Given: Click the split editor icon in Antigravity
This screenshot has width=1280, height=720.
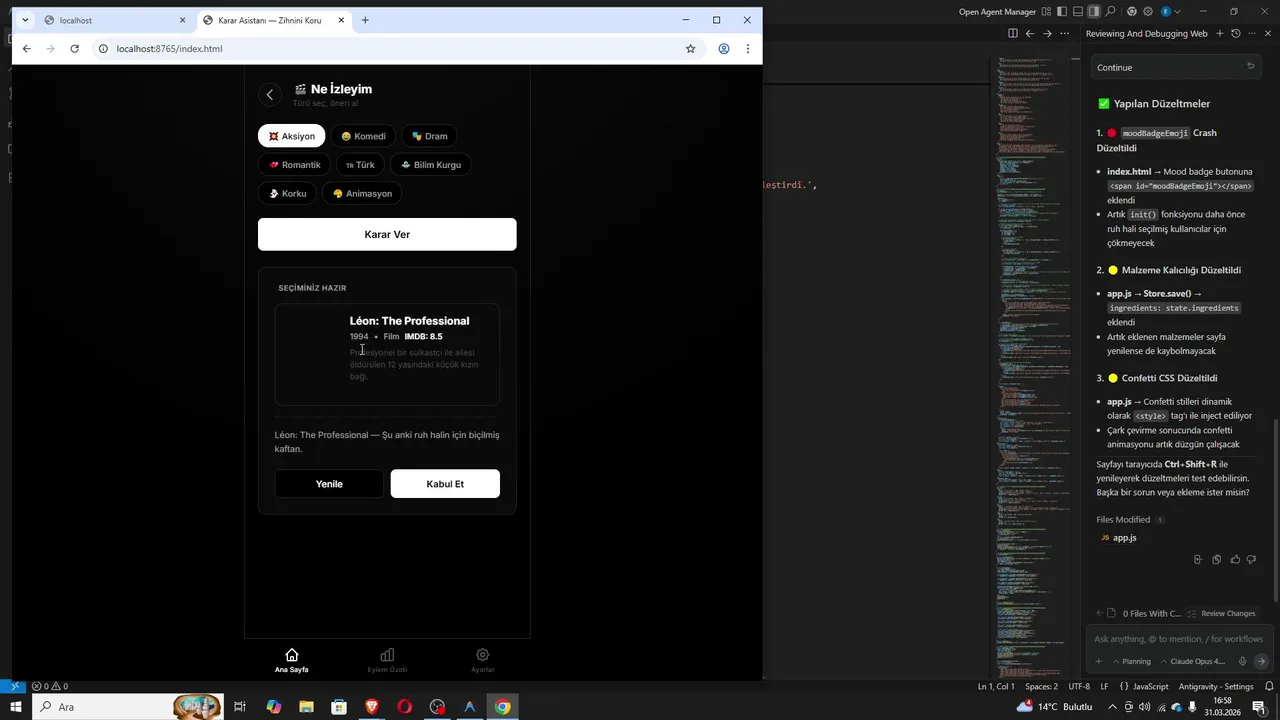Looking at the screenshot, I should [x=1013, y=33].
